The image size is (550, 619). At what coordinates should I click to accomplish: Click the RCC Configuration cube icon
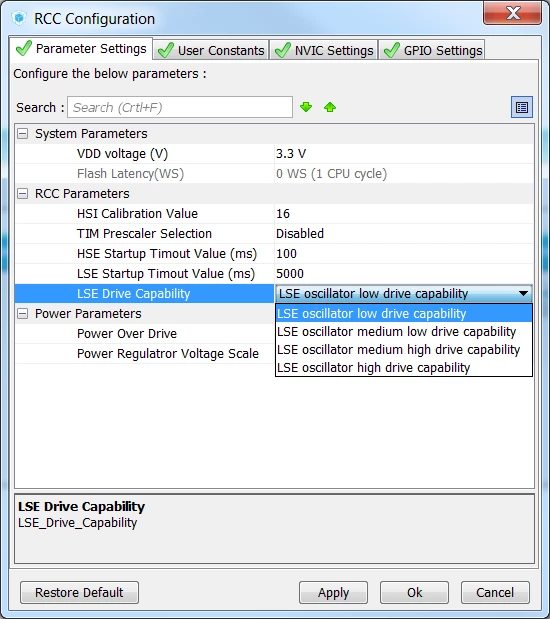(19, 18)
